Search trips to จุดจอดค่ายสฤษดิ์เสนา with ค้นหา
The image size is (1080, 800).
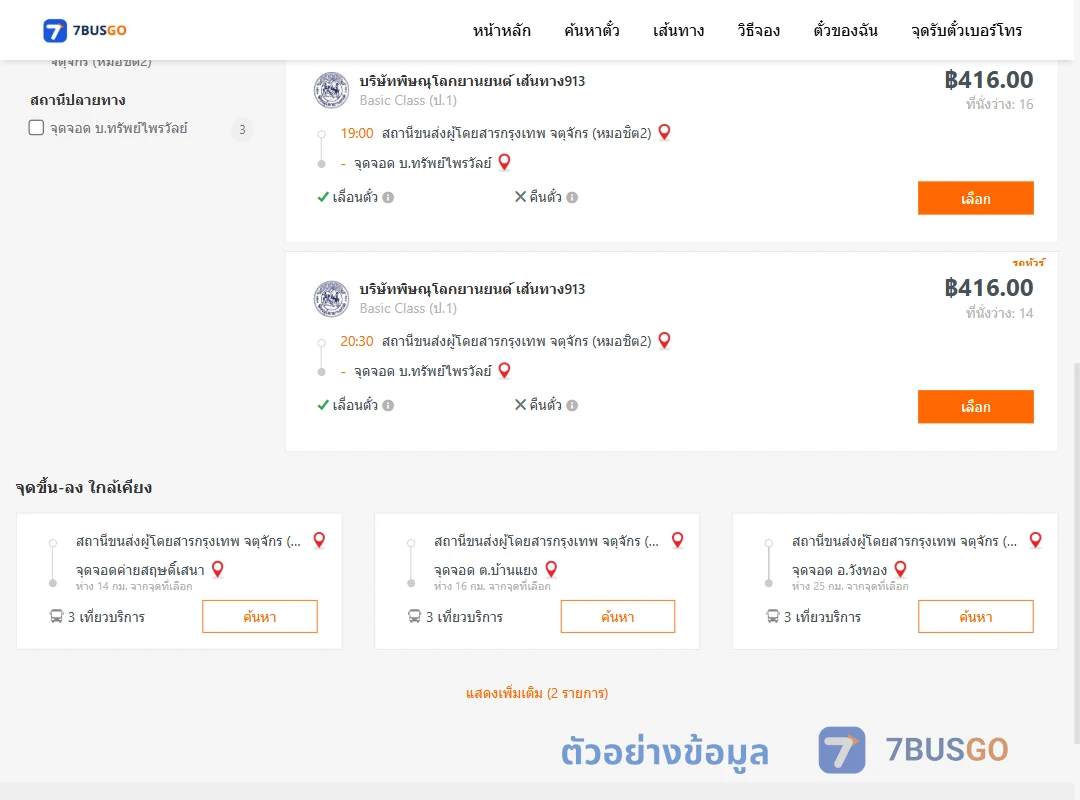(x=260, y=617)
